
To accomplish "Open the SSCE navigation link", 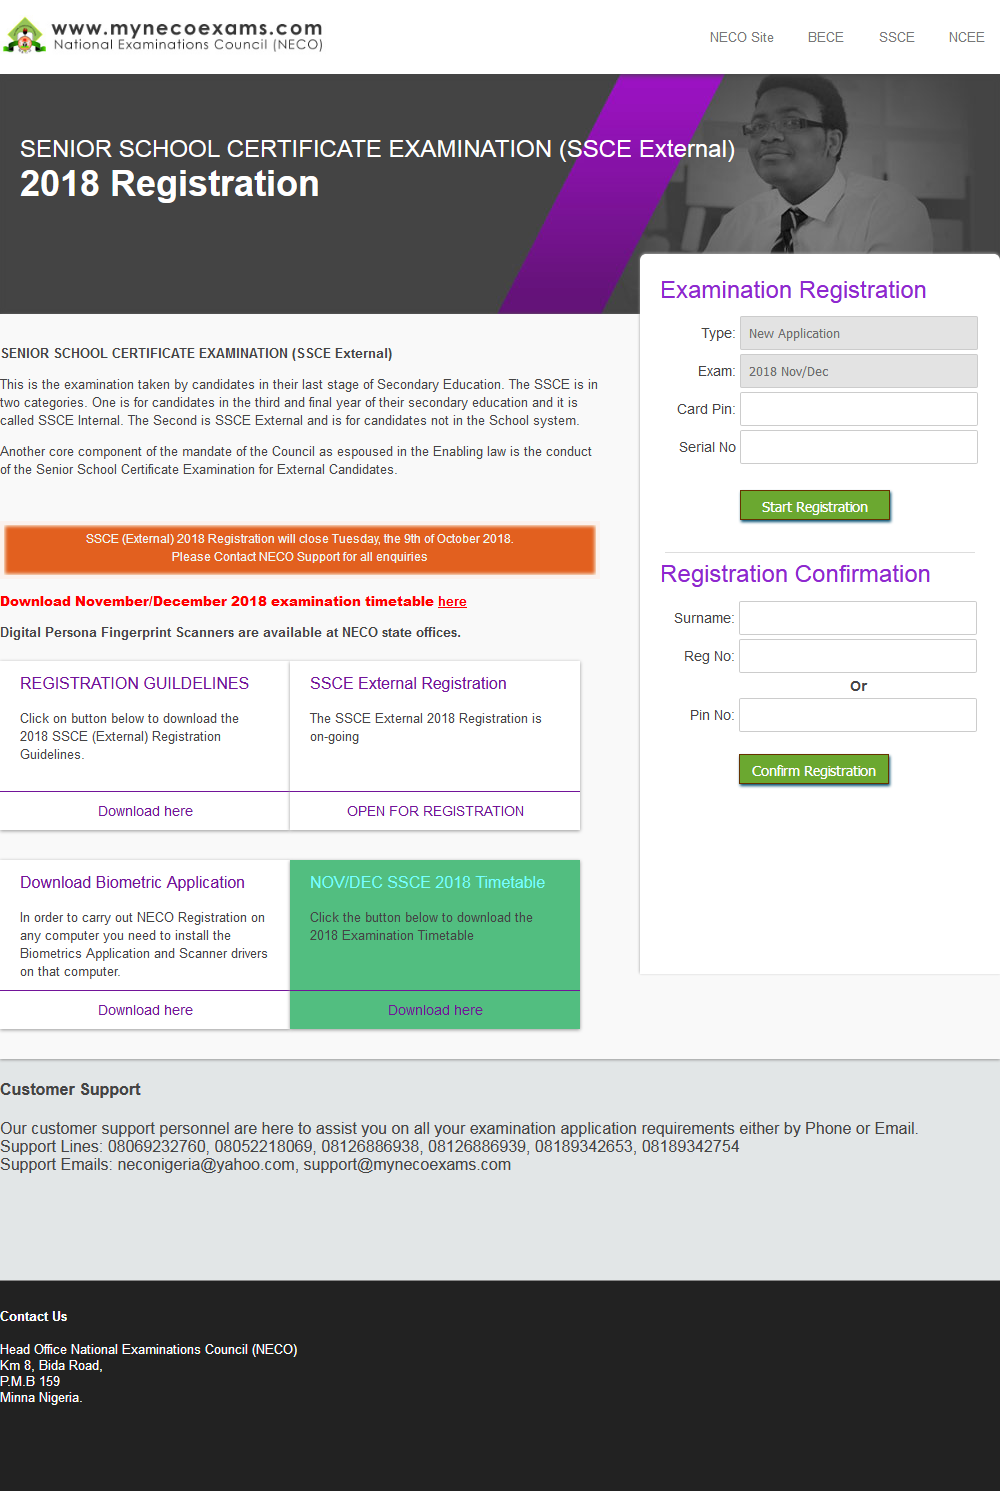I will click(896, 37).
